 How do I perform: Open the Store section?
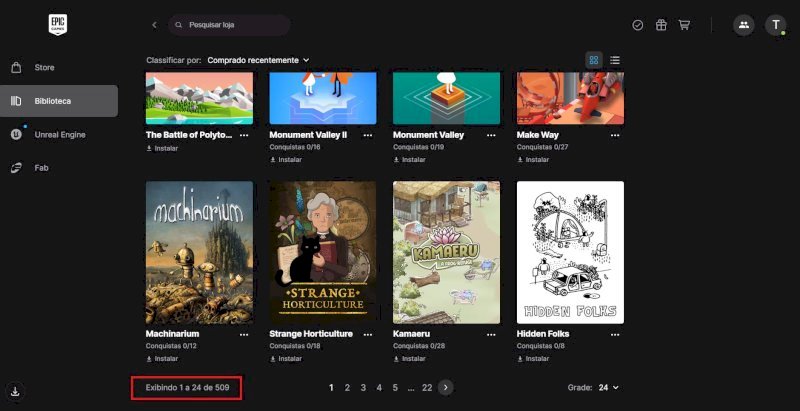59,67
